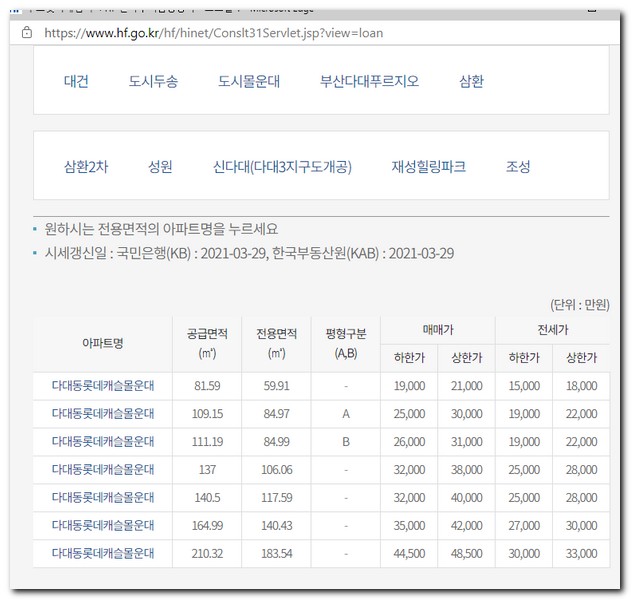
Task: Choose 신다대(다대3지구도개공) complex
Action: coord(282,167)
